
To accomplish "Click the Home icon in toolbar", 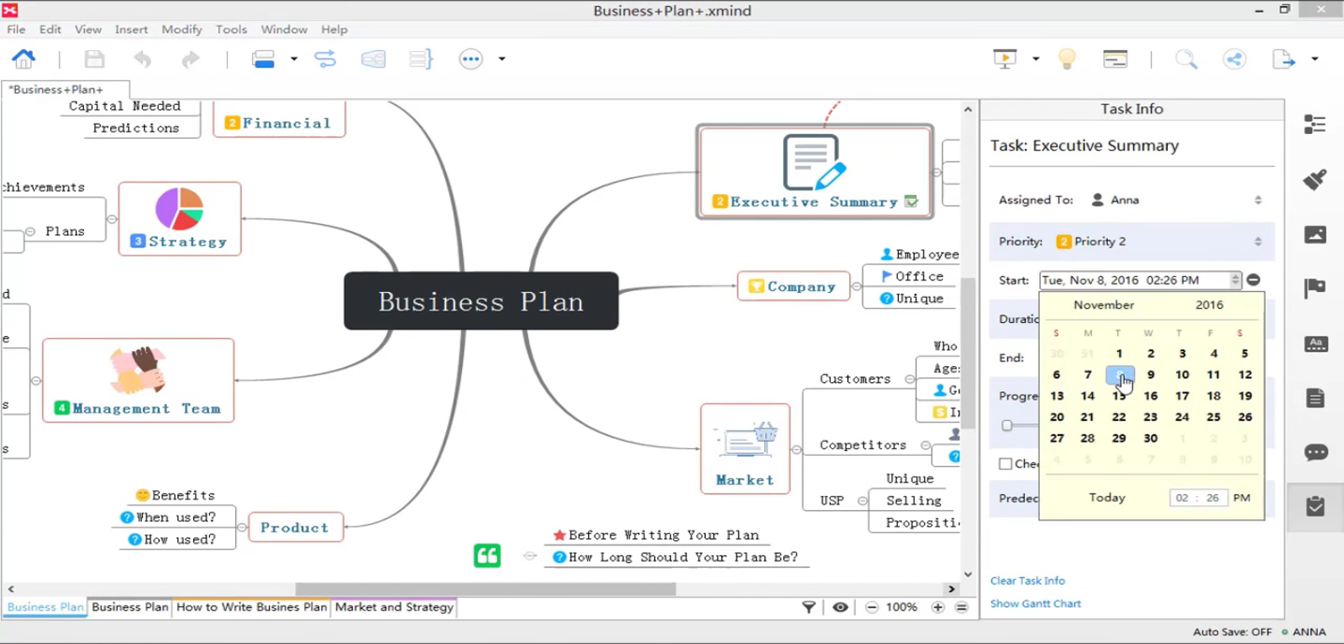I will (24, 59).
